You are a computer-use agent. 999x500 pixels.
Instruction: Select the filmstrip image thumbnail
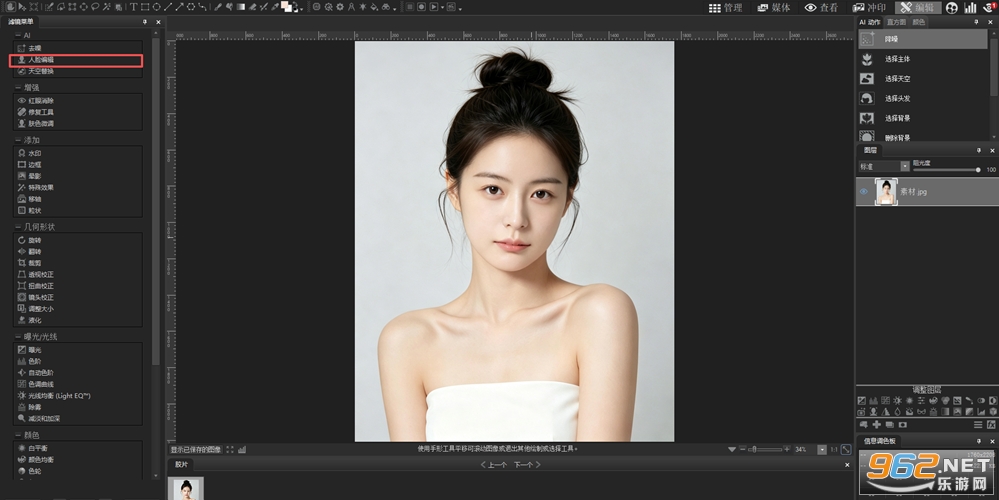(186, 489)
